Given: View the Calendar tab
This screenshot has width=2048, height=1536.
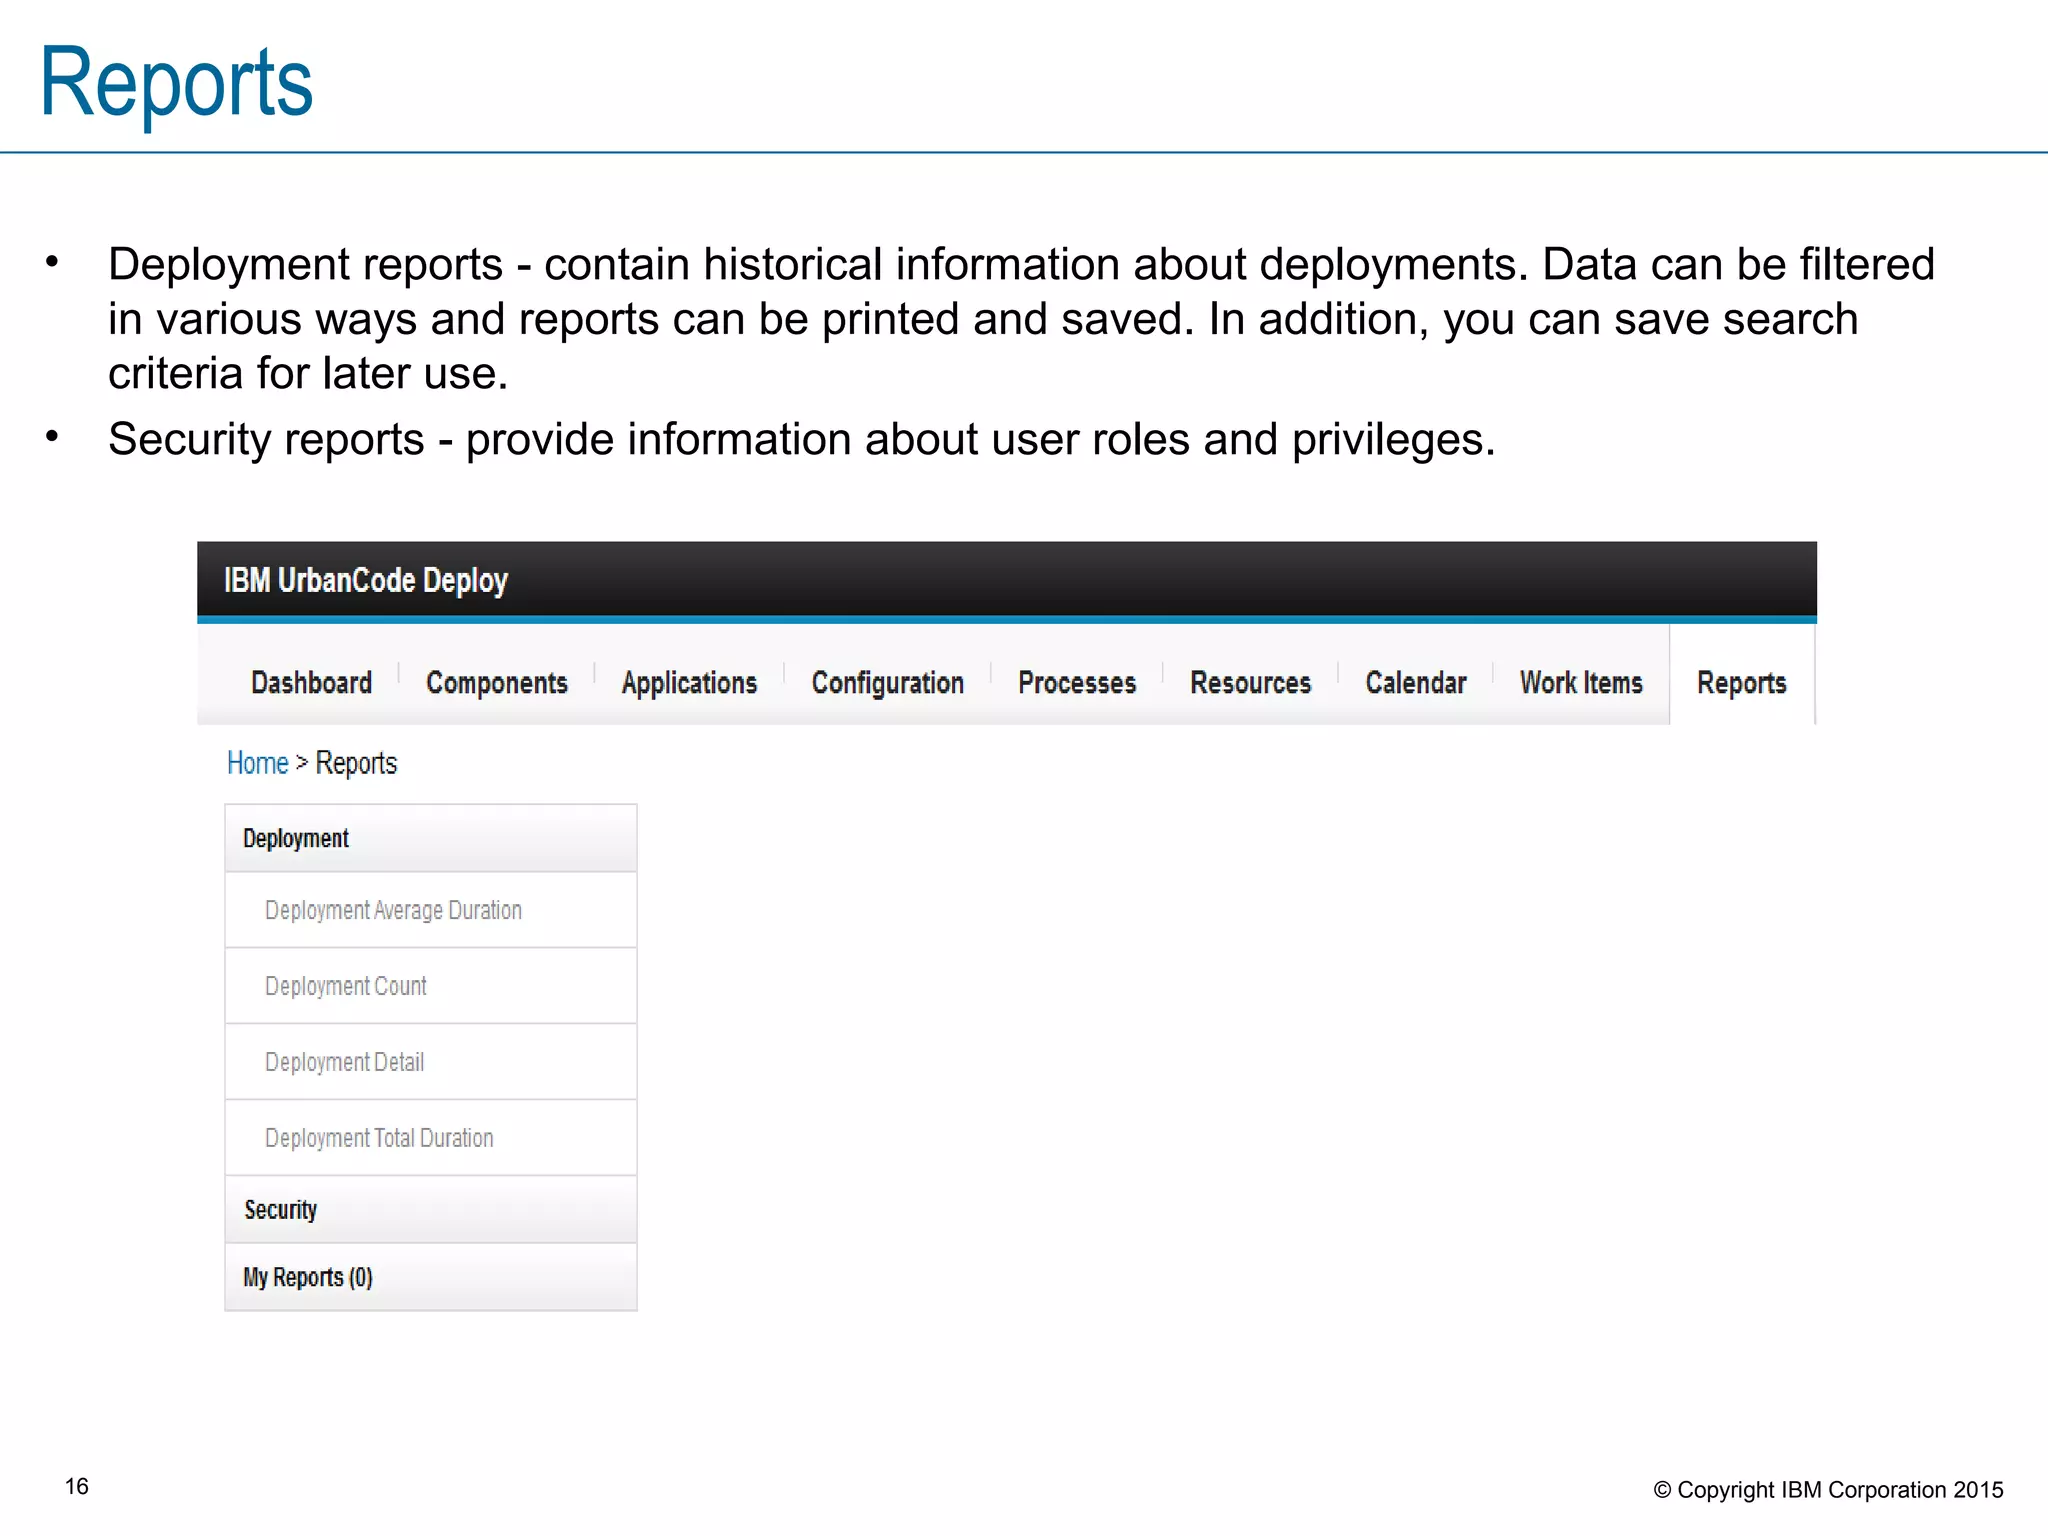Looking at the screenshot, I should tap(1415, 683).
